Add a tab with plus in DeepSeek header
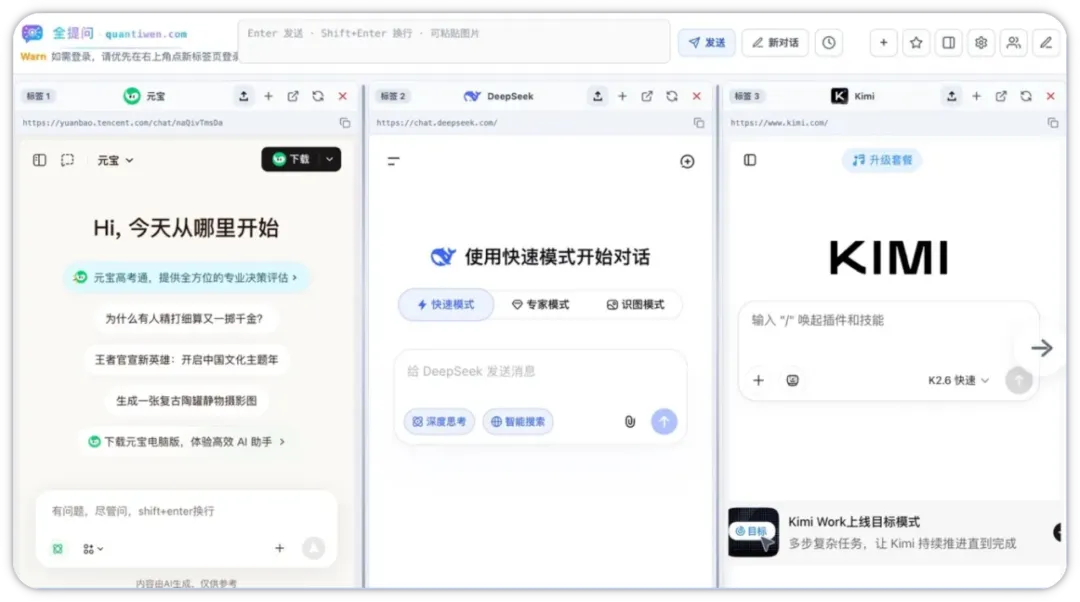 tap(623, 96)
